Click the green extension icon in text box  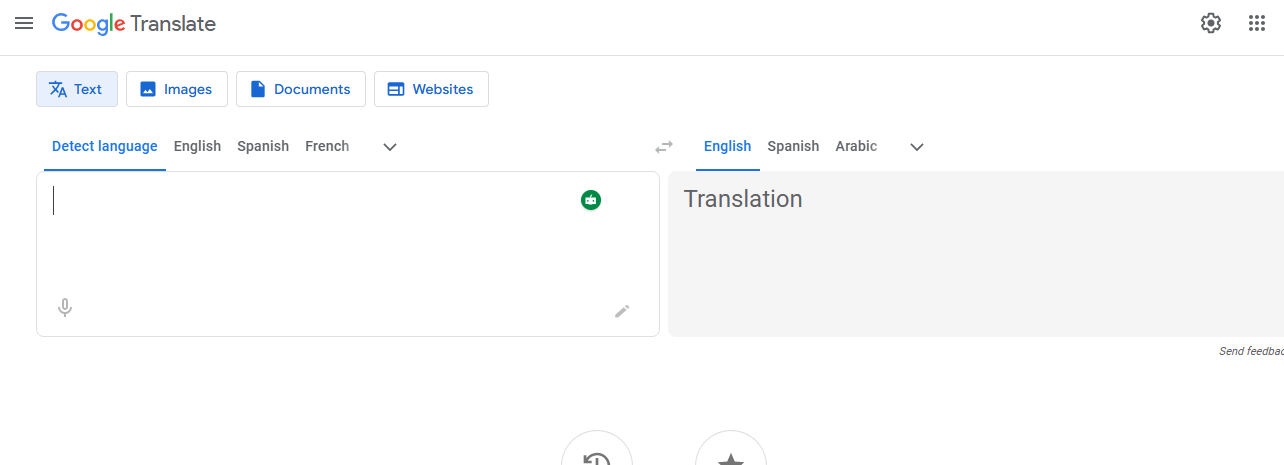coord(591,200)
